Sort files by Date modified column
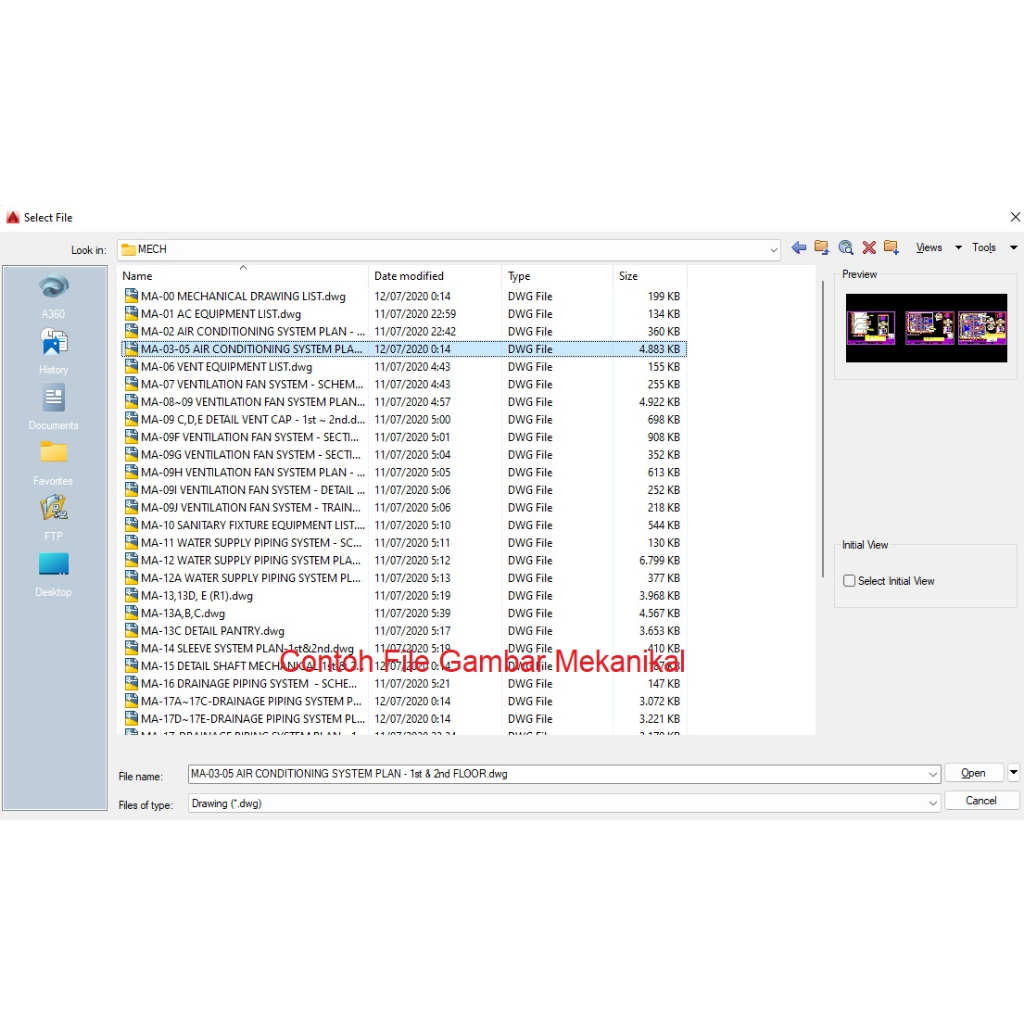 click(409, 276)
